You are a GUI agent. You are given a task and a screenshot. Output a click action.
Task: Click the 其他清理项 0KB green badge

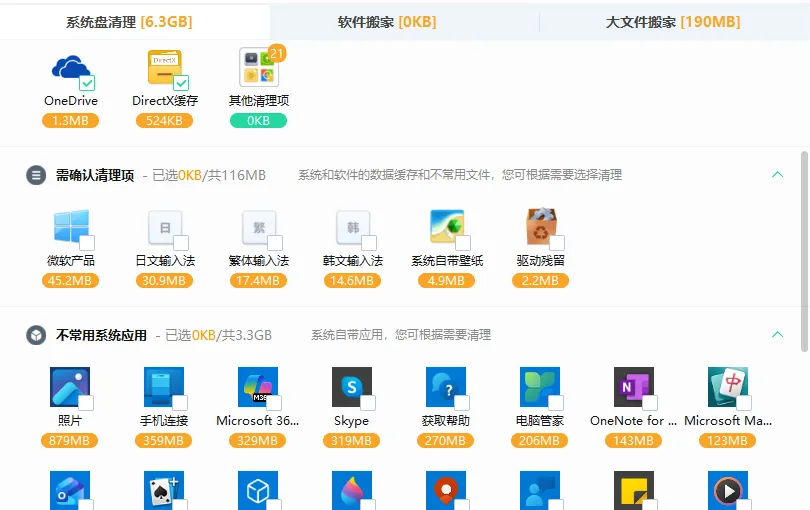258,121
